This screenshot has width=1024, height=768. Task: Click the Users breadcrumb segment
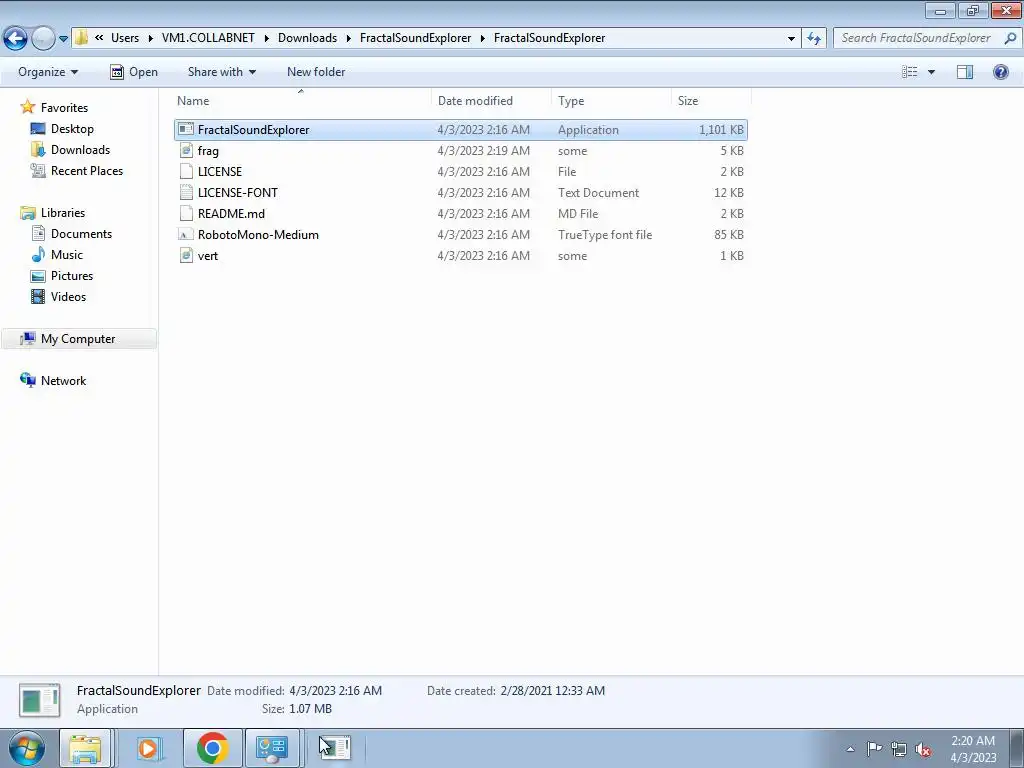tap(125, 38)
